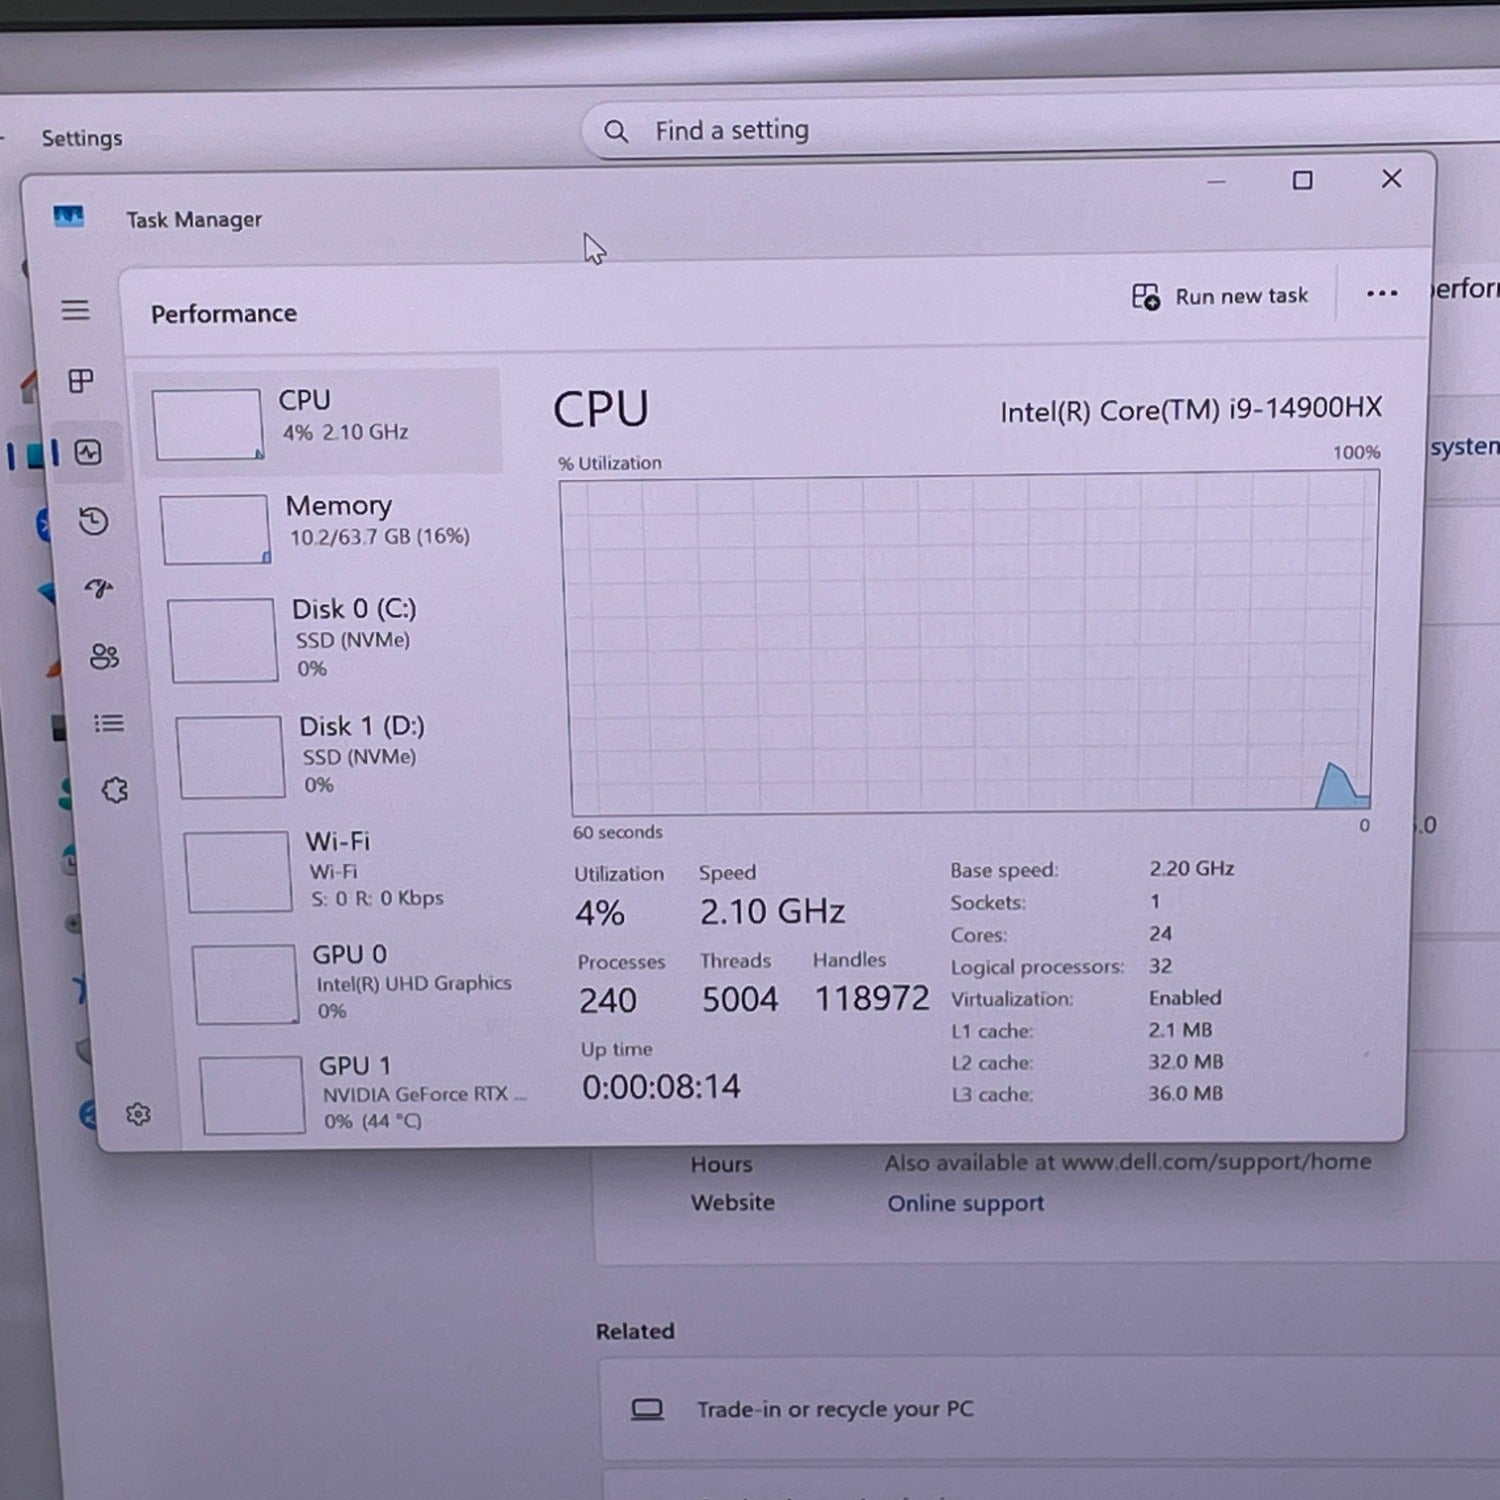Open Task Manager settings gear
This screenshot has width=1500, height=1500.
[x=138, y=1114]
